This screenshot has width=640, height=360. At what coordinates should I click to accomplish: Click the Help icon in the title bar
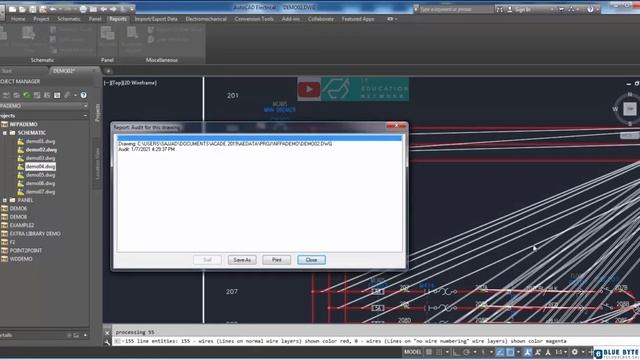590,9
